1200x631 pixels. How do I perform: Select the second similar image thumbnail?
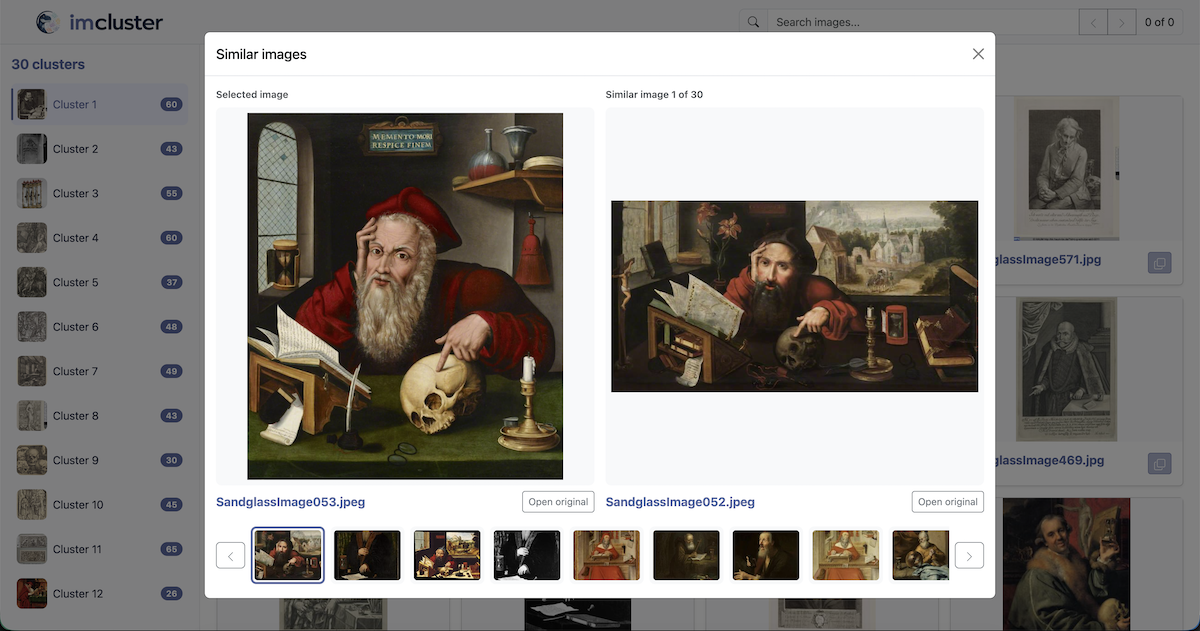[367, 555]
